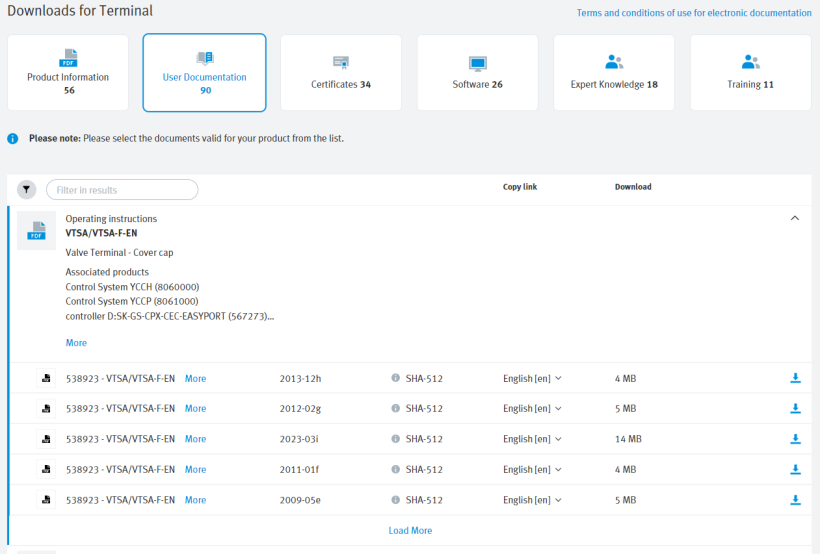Download the 2011-01f document version

click(x=795, y=469)
